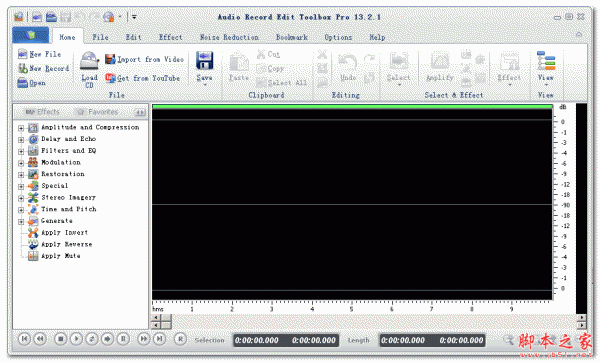Click the selection start time field
600x362 pixels.
pos(257,340)
